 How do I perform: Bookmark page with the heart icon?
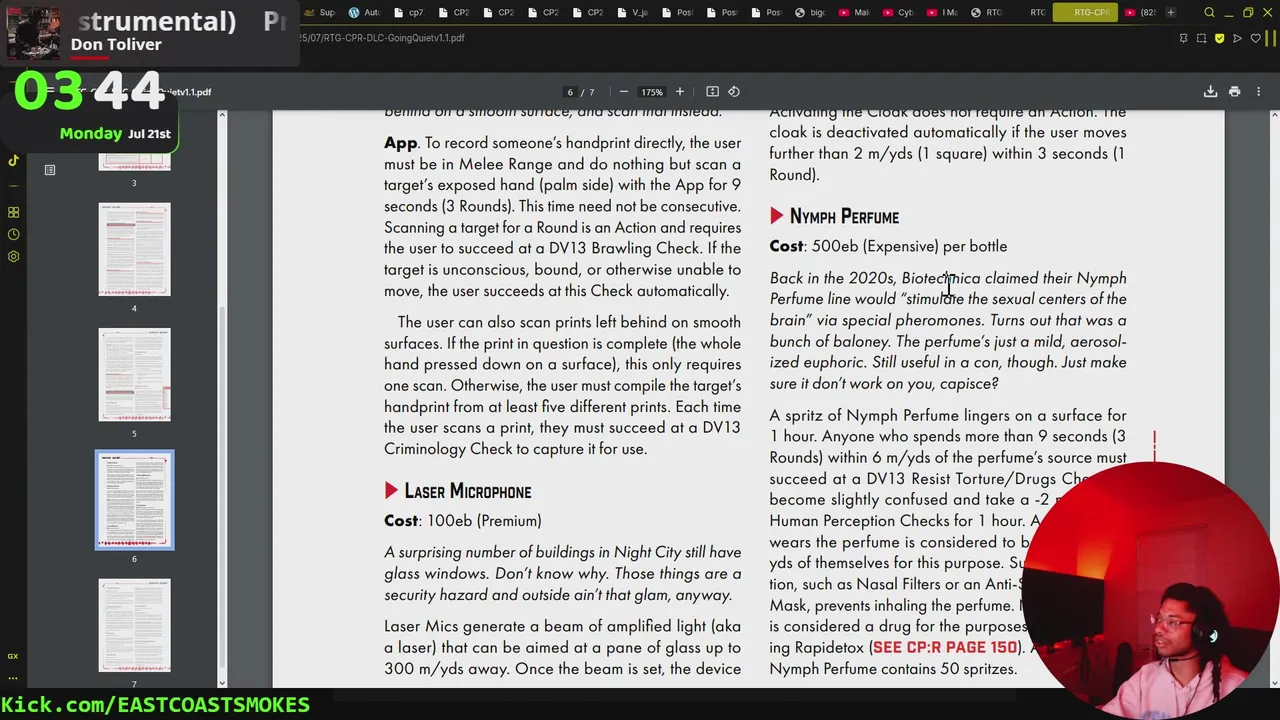(x=1256, y=38)
